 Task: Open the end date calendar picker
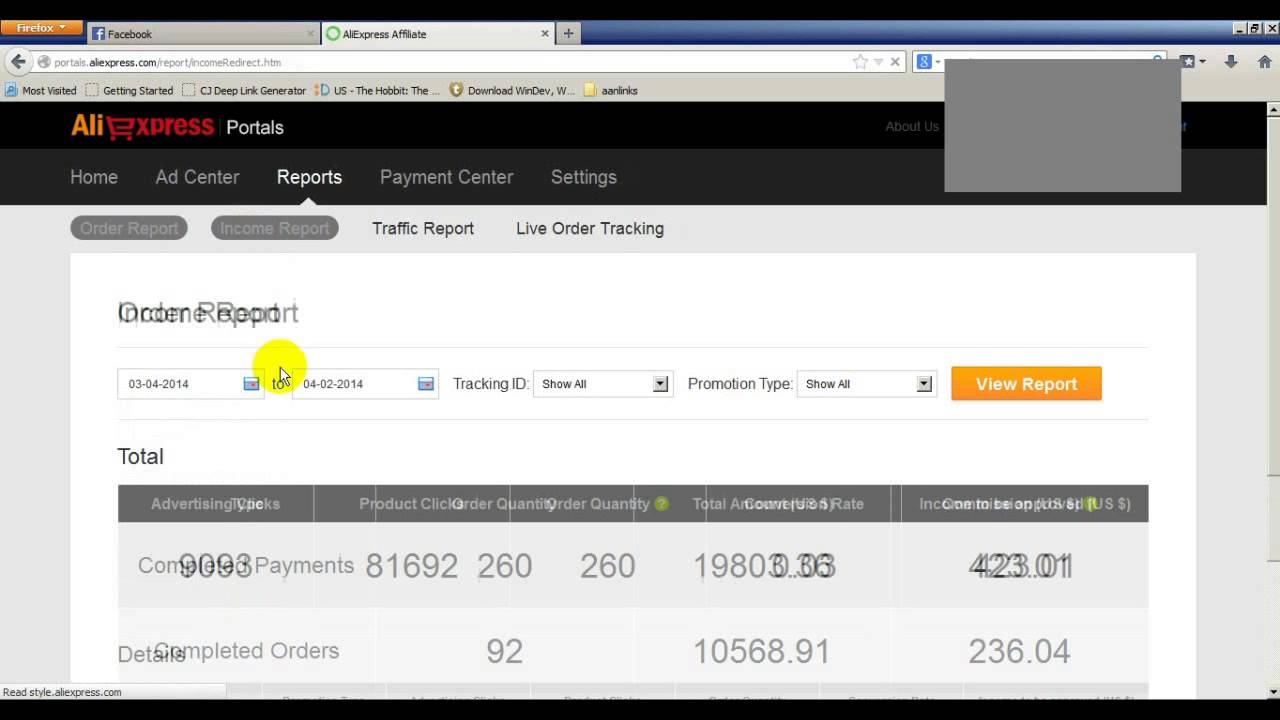point(426,384)
